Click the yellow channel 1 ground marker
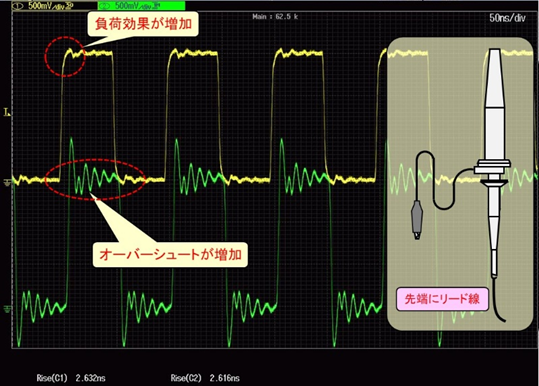539x386 pixels. pos(7,182)
